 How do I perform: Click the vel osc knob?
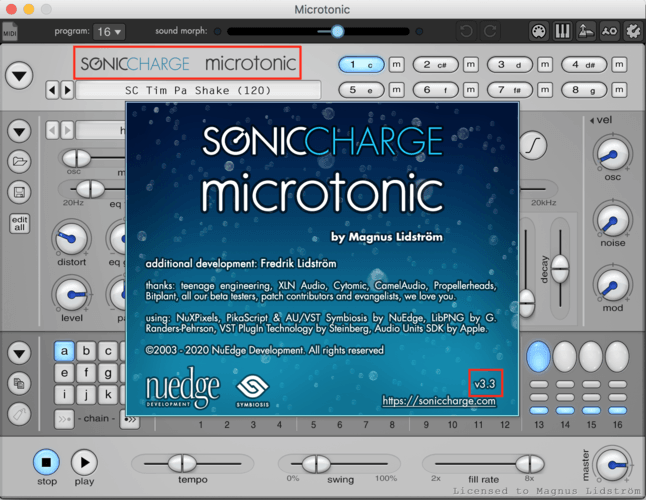coord(613,154)
